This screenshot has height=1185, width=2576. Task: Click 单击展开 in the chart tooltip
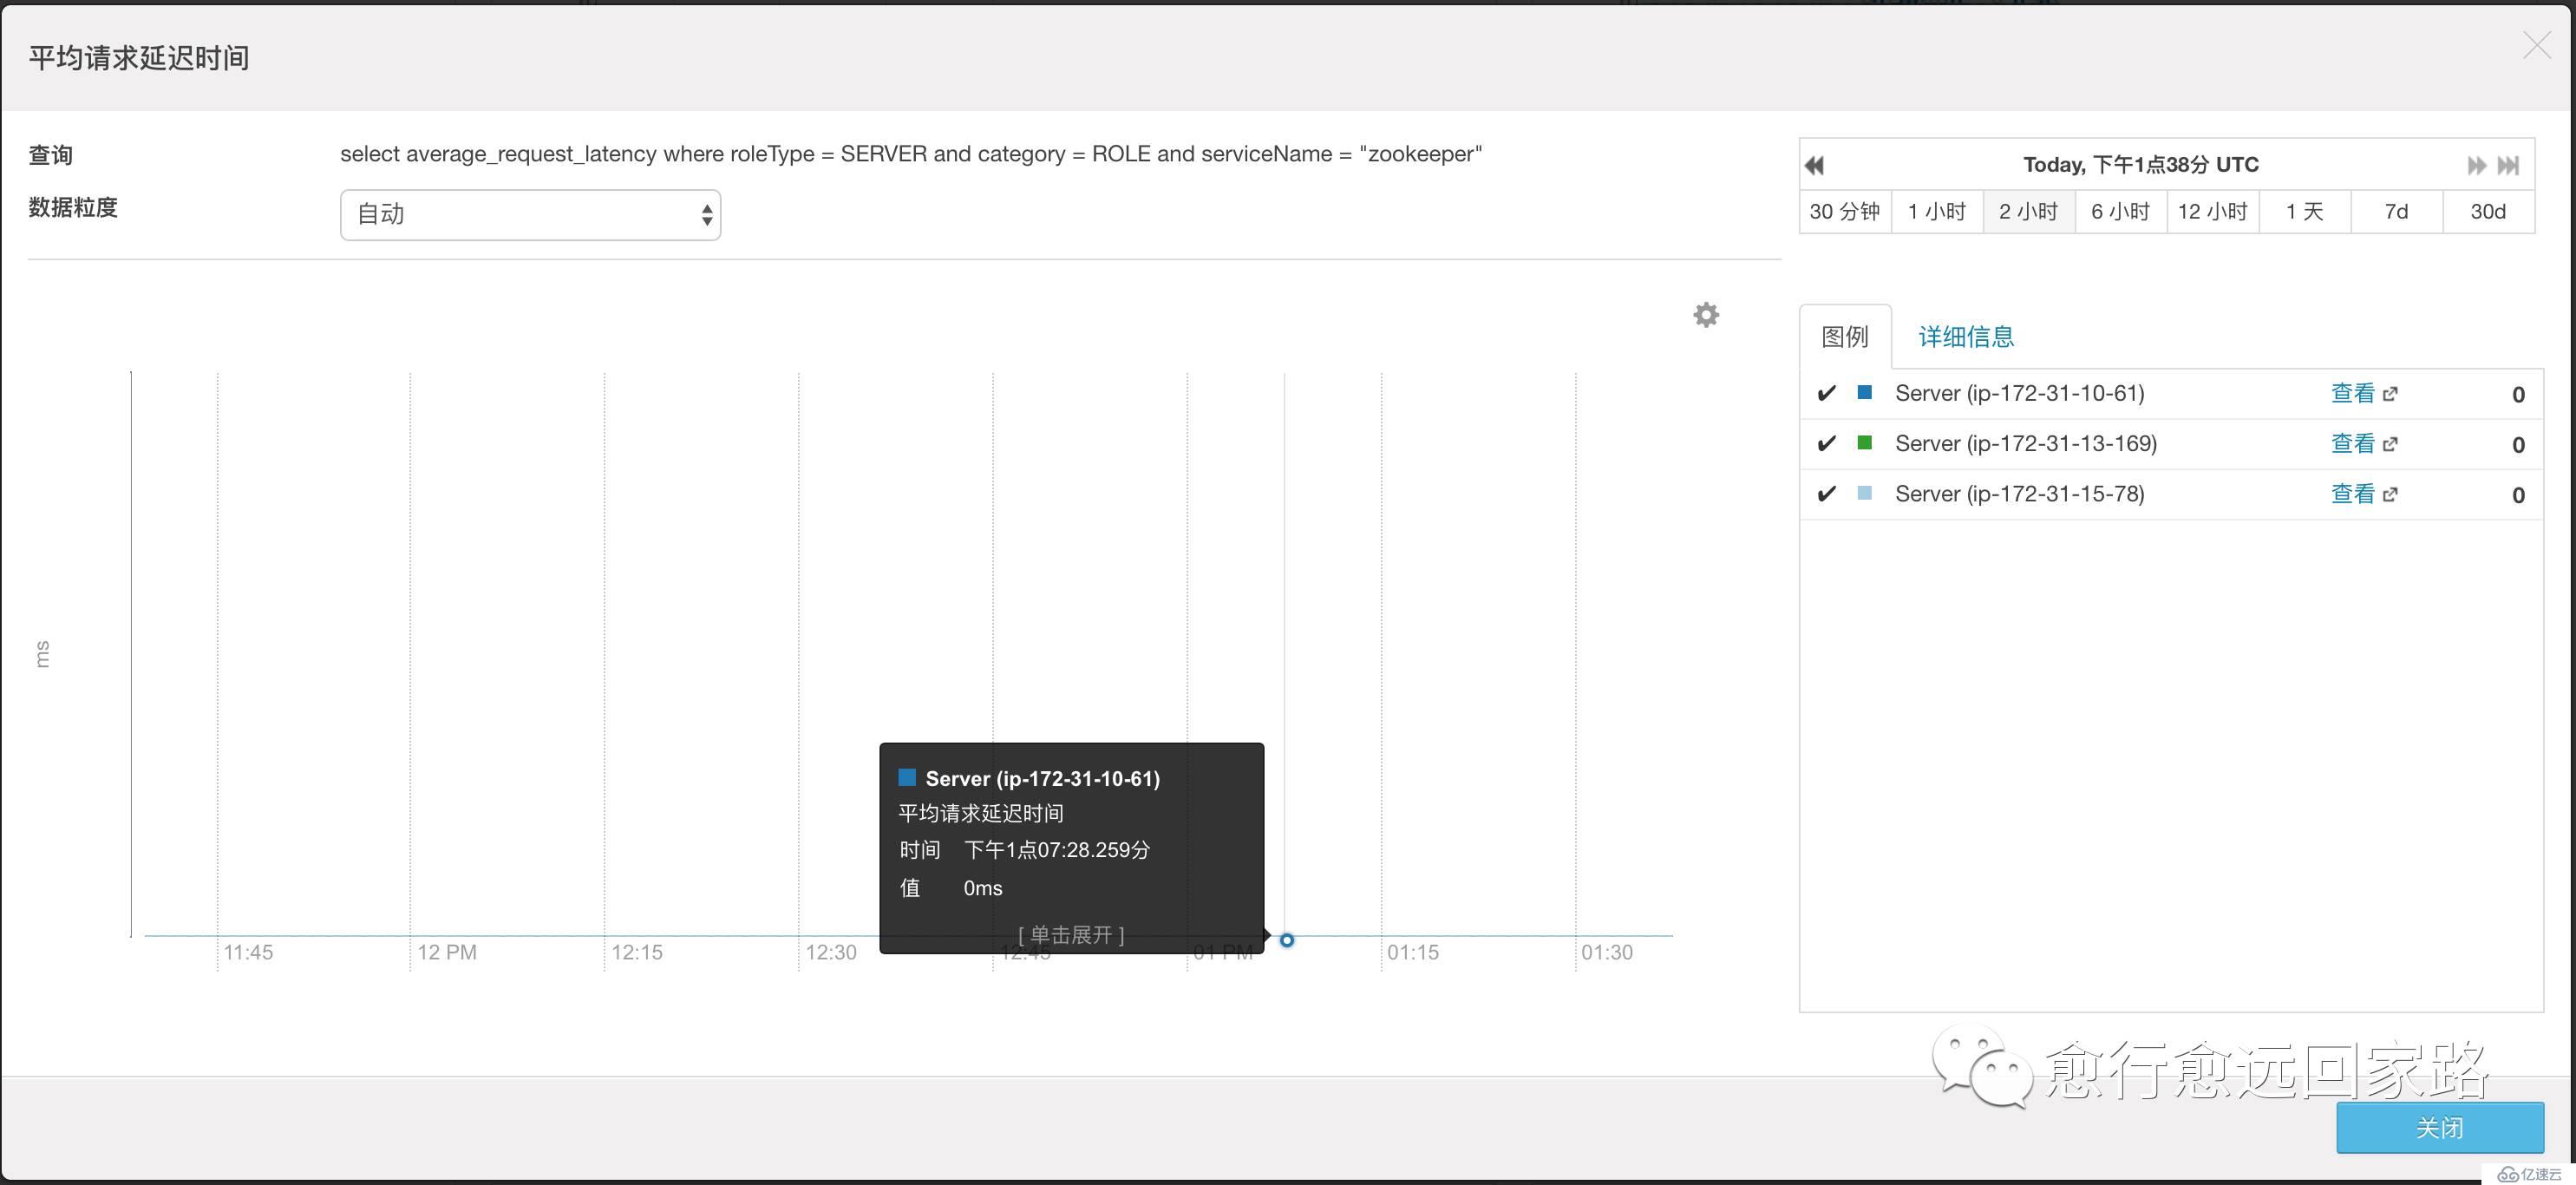(x=1071, y=935)
